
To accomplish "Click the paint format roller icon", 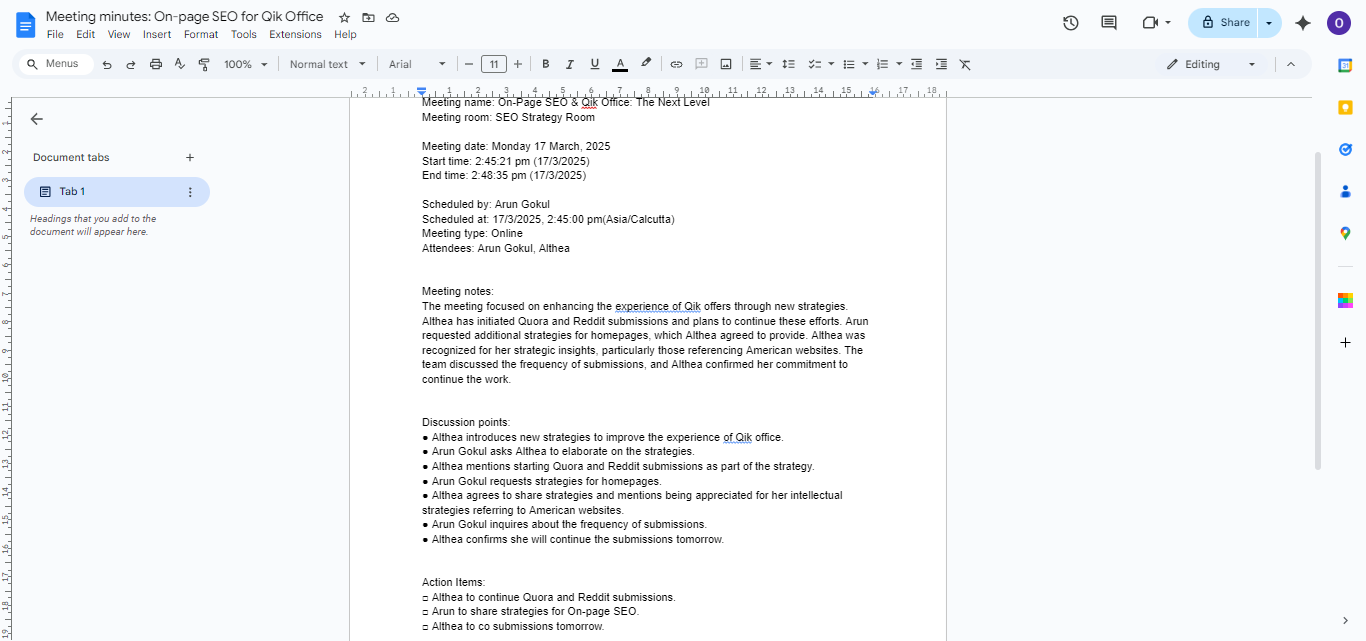I will point(204,64).
